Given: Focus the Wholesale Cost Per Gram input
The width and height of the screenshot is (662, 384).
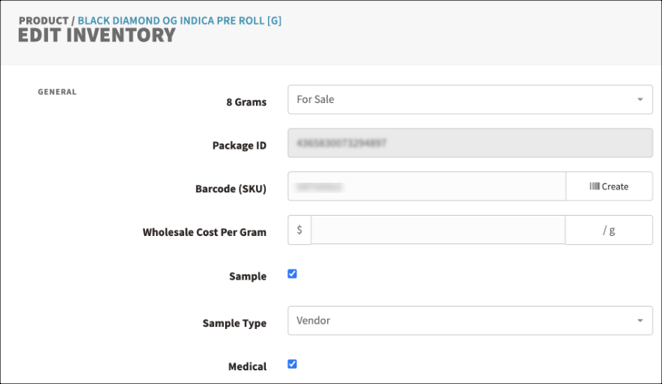Looking at the screenshot, I should click(438, 230).
